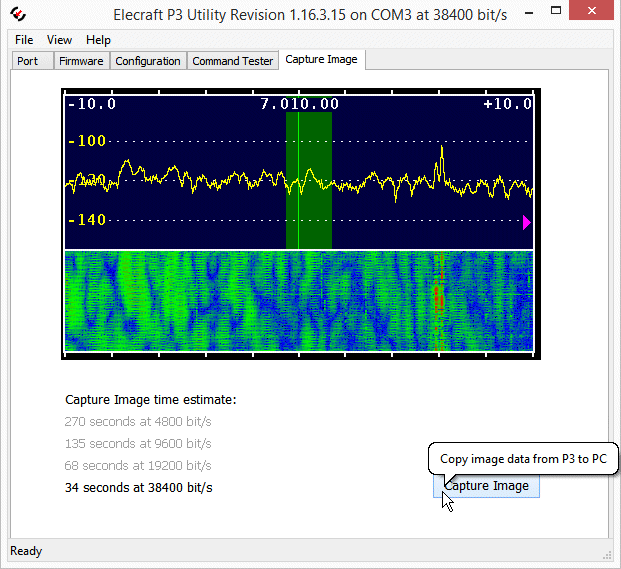Open the View menu
The image size is (621, 569).
click(59, 40)
